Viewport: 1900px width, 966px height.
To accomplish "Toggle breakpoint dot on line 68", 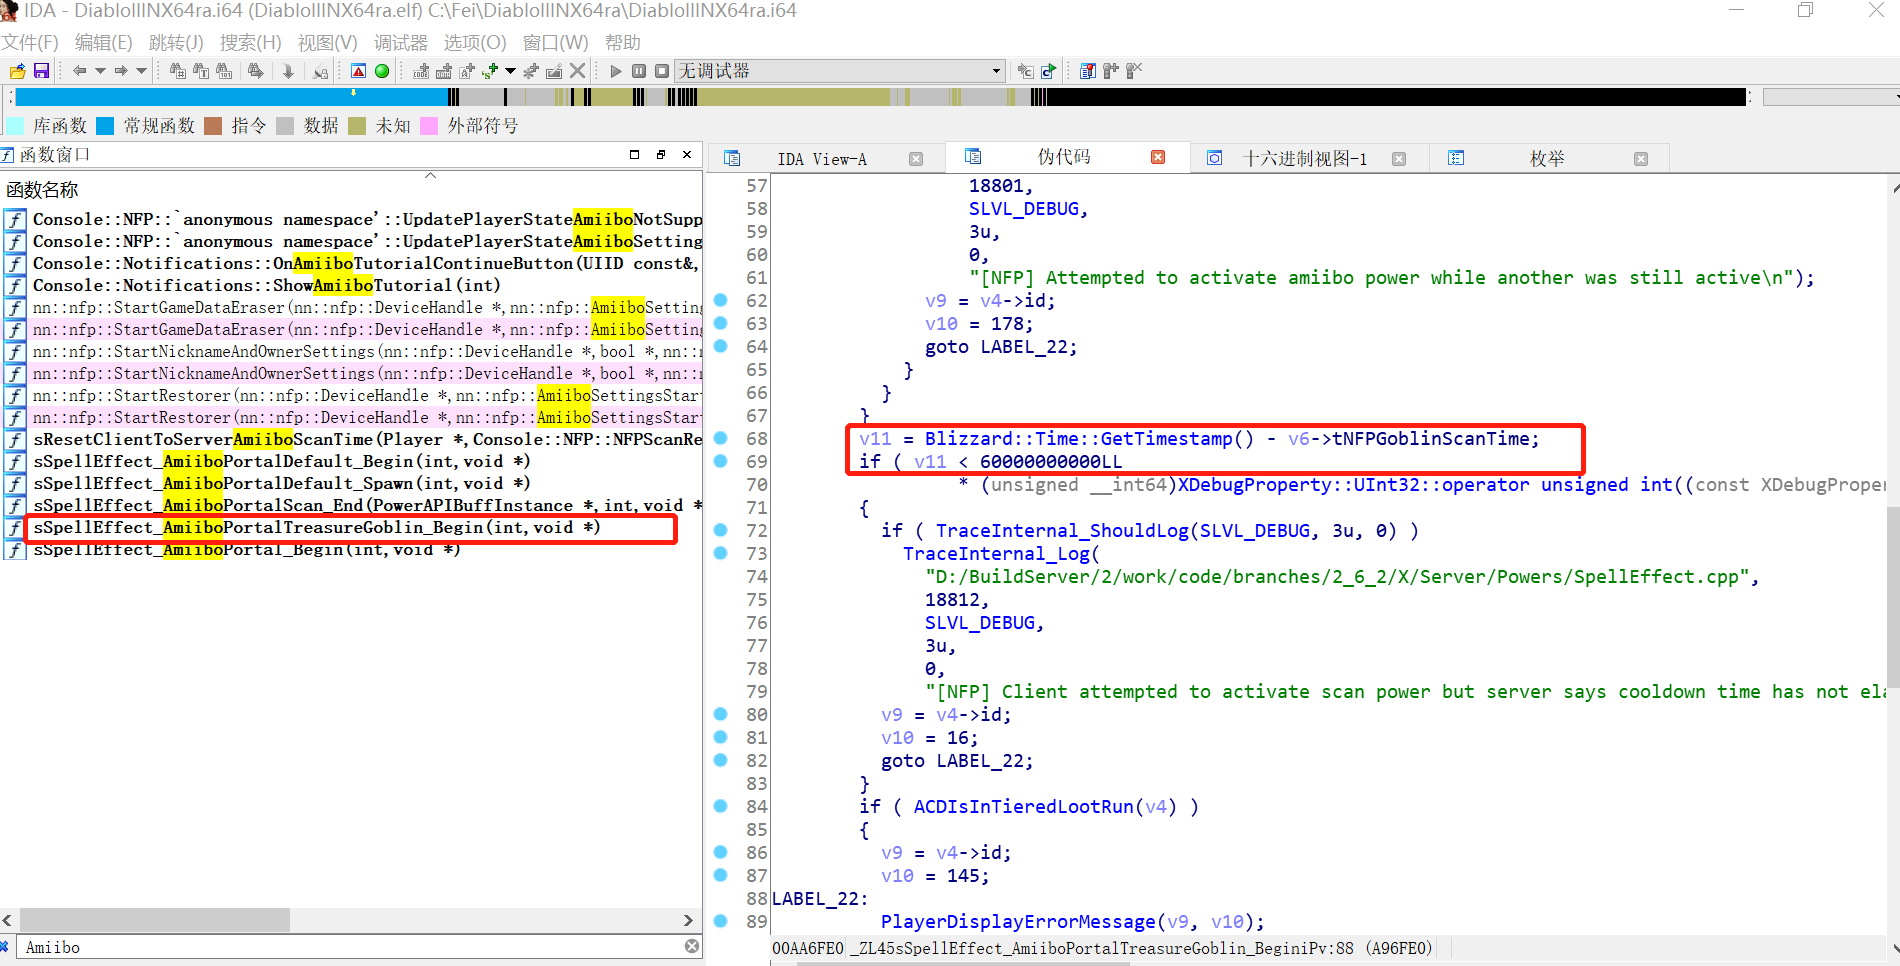I will click(x=720, y=438).
